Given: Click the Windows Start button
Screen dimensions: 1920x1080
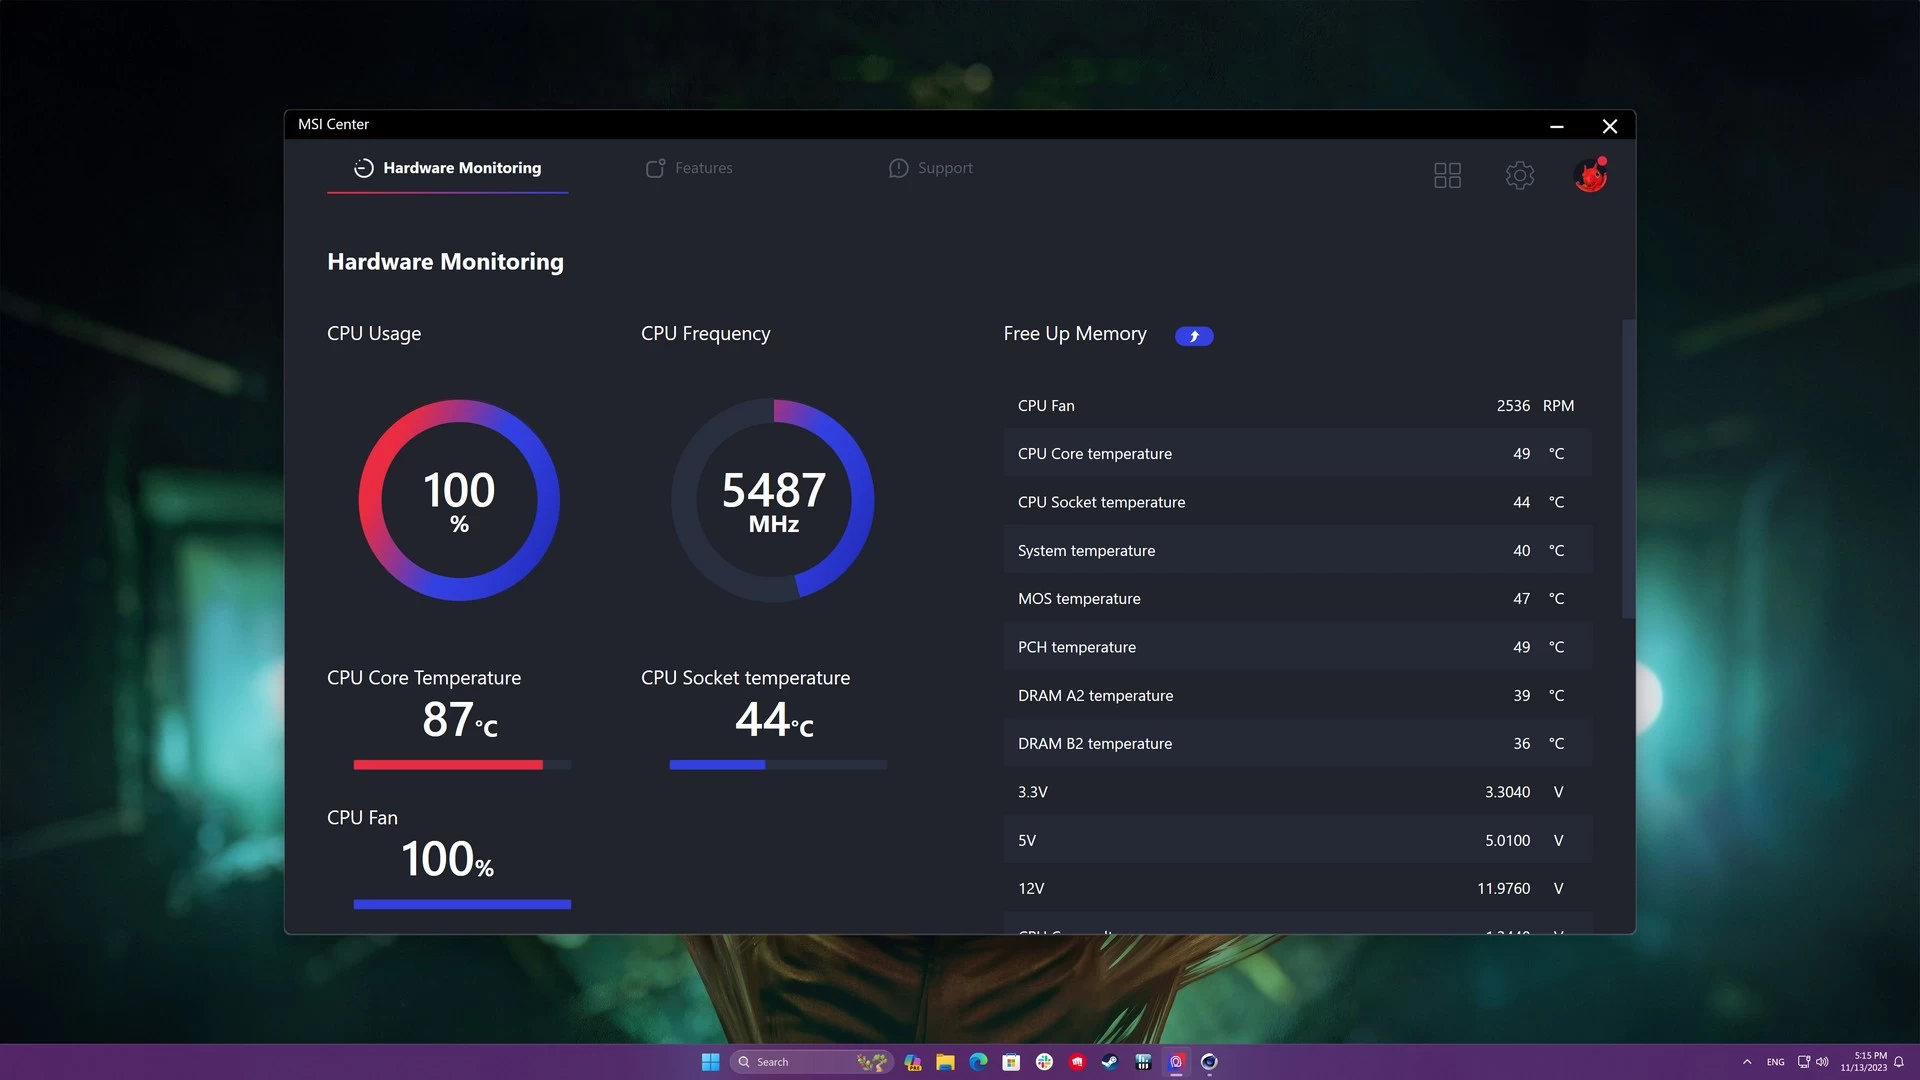Looking at the screenshot, I should pos(710,1062).
